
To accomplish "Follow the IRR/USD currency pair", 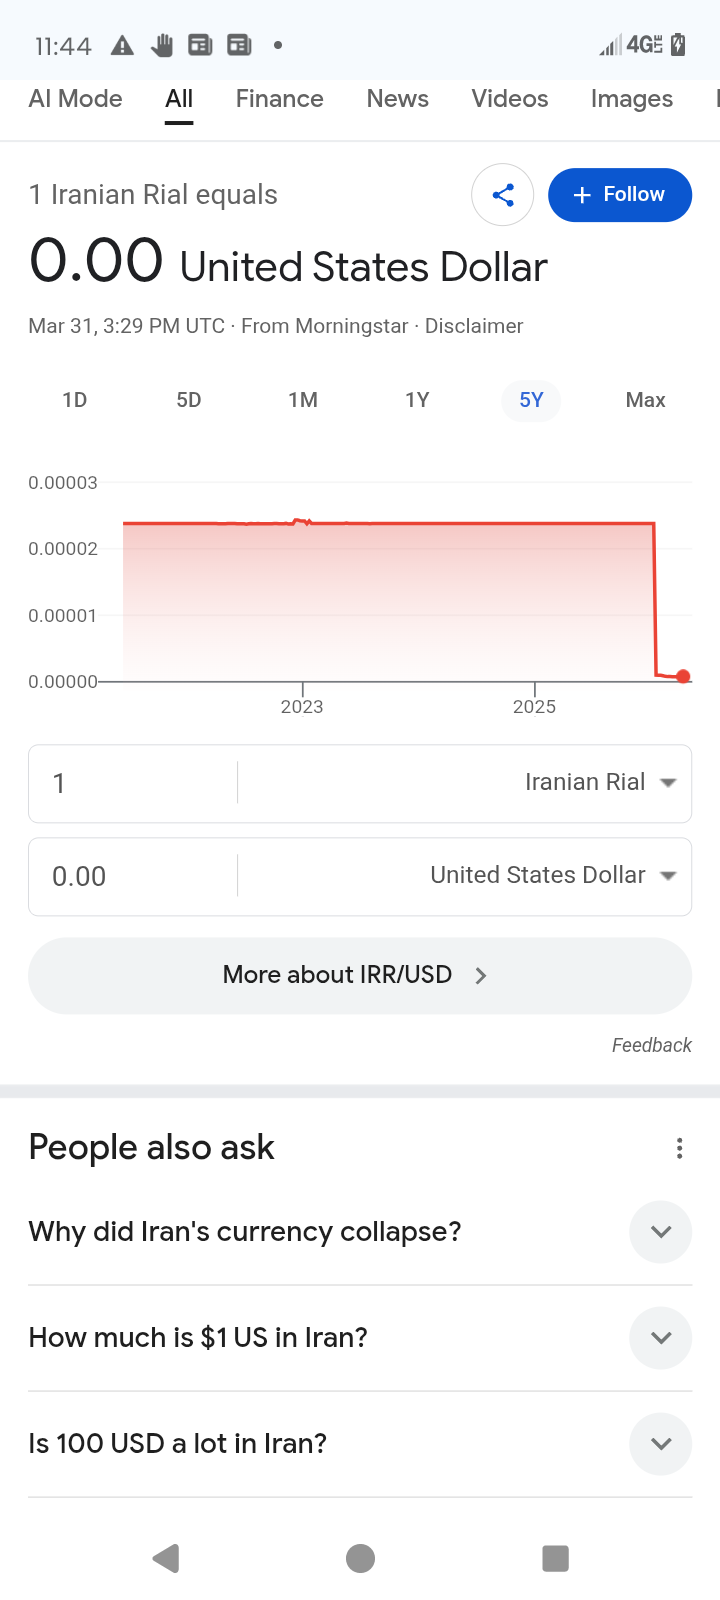I will [620, 195].
